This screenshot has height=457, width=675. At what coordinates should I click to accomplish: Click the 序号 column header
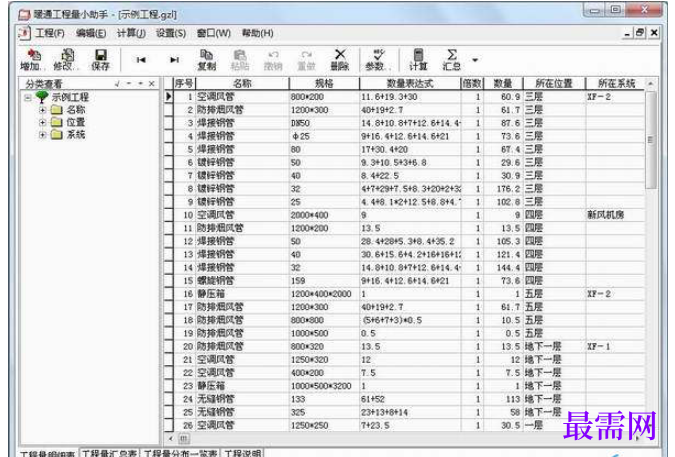tap(184, 83)
